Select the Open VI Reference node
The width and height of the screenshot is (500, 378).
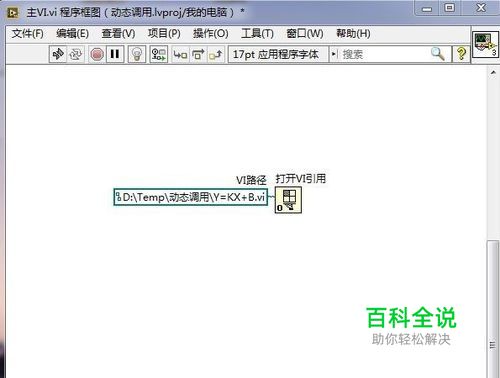coord(288,200)
